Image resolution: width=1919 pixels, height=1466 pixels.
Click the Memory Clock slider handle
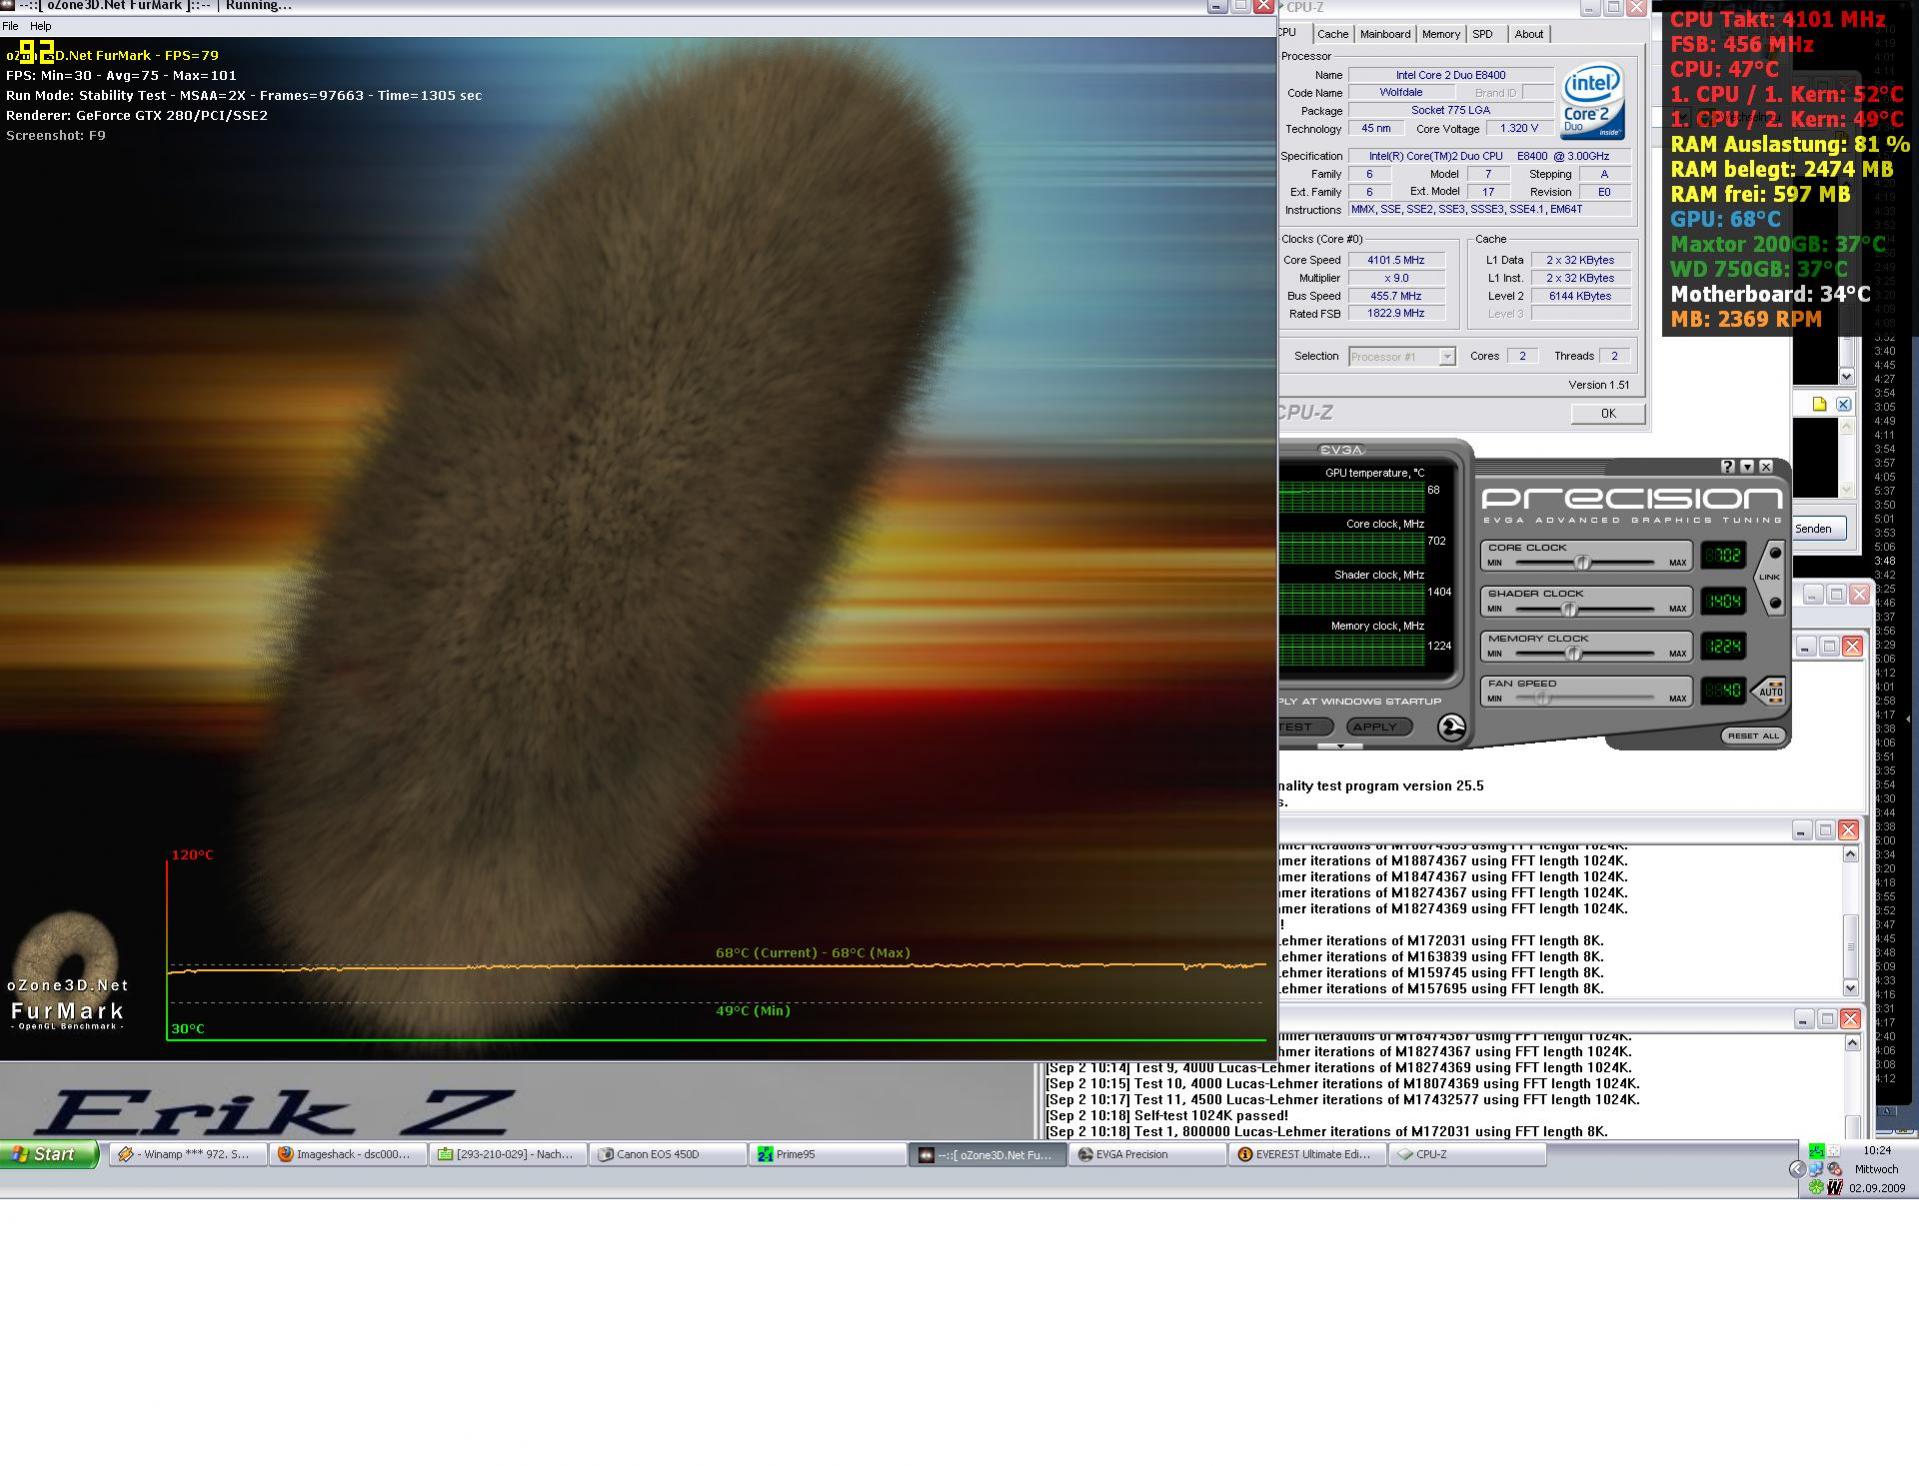[x=1573, y=653]
